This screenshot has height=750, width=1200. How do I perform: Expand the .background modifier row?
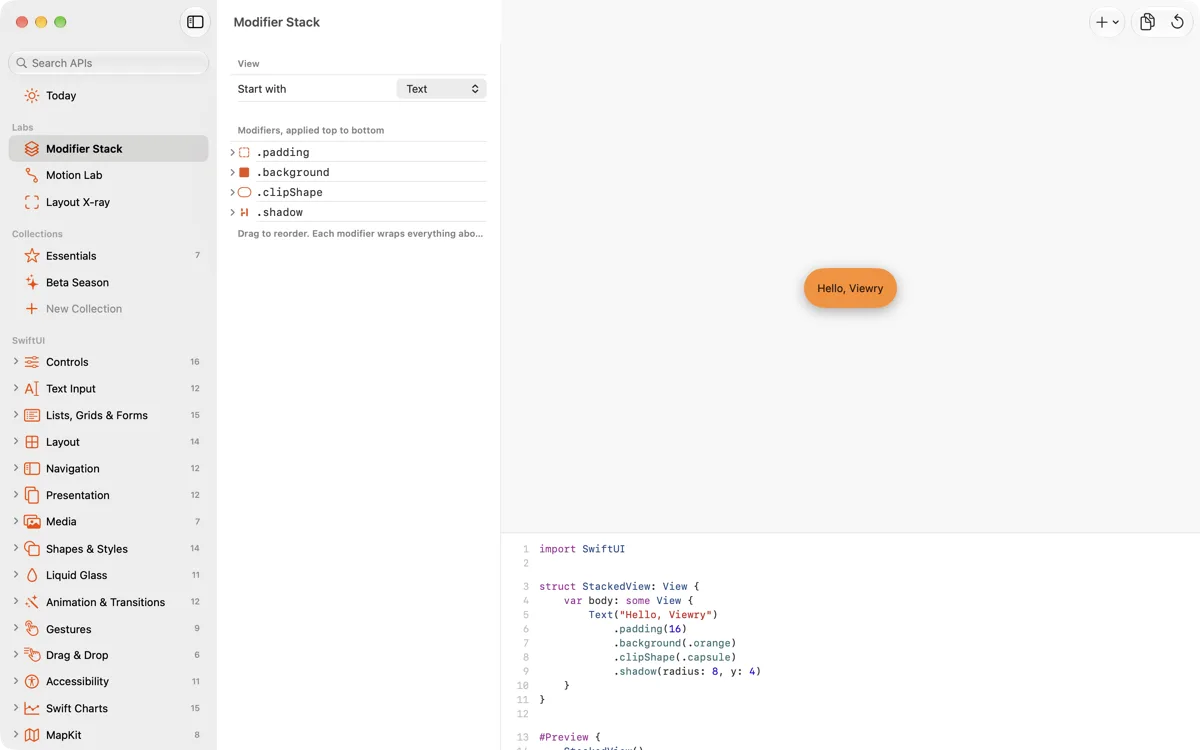232,172
